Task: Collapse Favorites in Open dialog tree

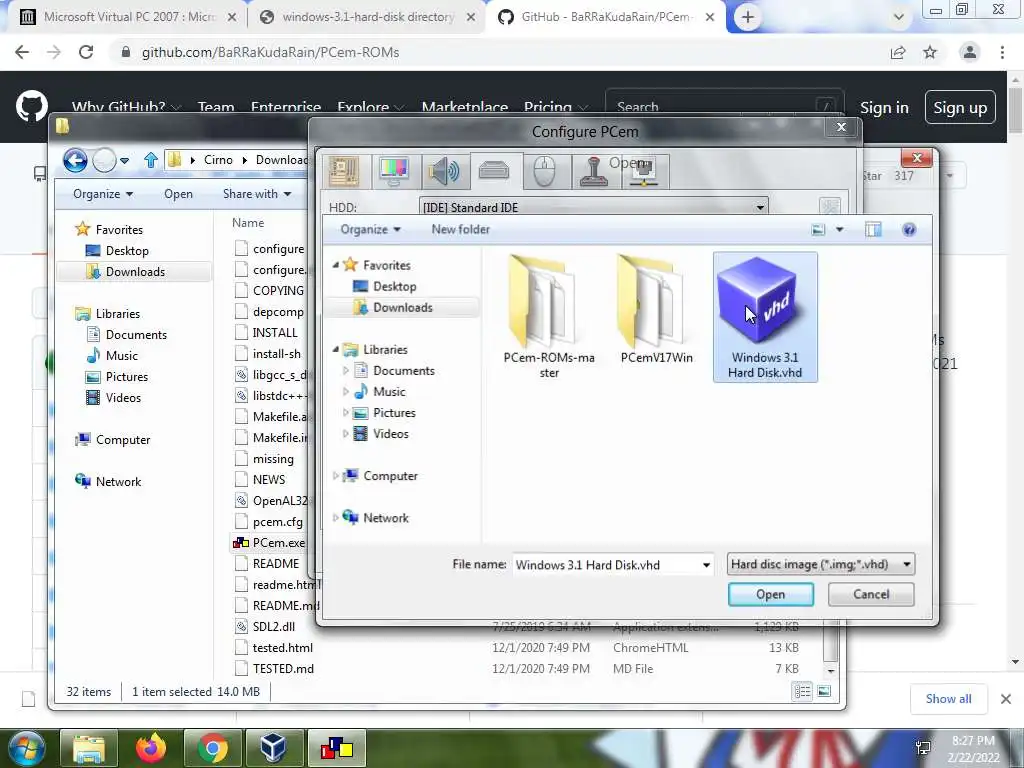Action: click(336, 265)
